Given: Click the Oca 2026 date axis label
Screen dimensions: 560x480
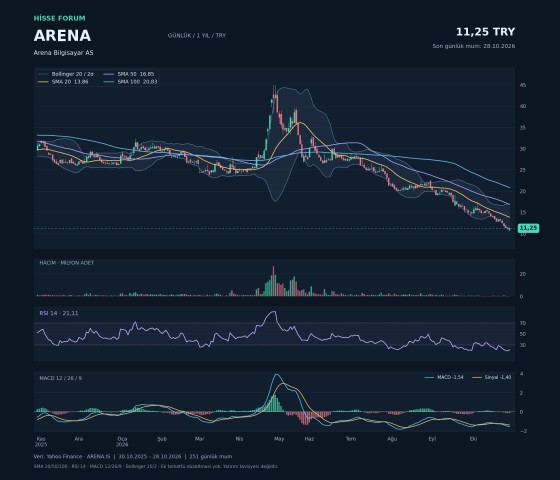Looking at the screenshot, I should click(122, 442).
